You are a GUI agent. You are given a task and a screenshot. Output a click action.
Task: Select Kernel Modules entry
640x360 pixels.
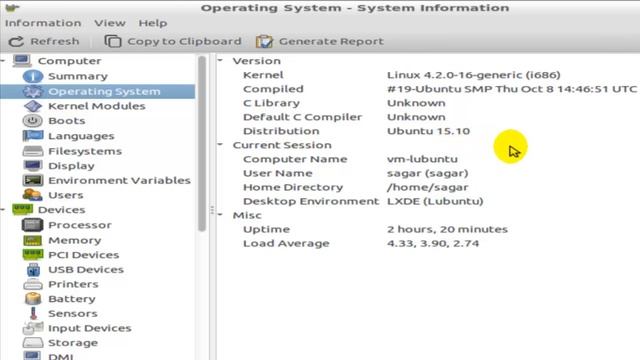tap(97, 106)
